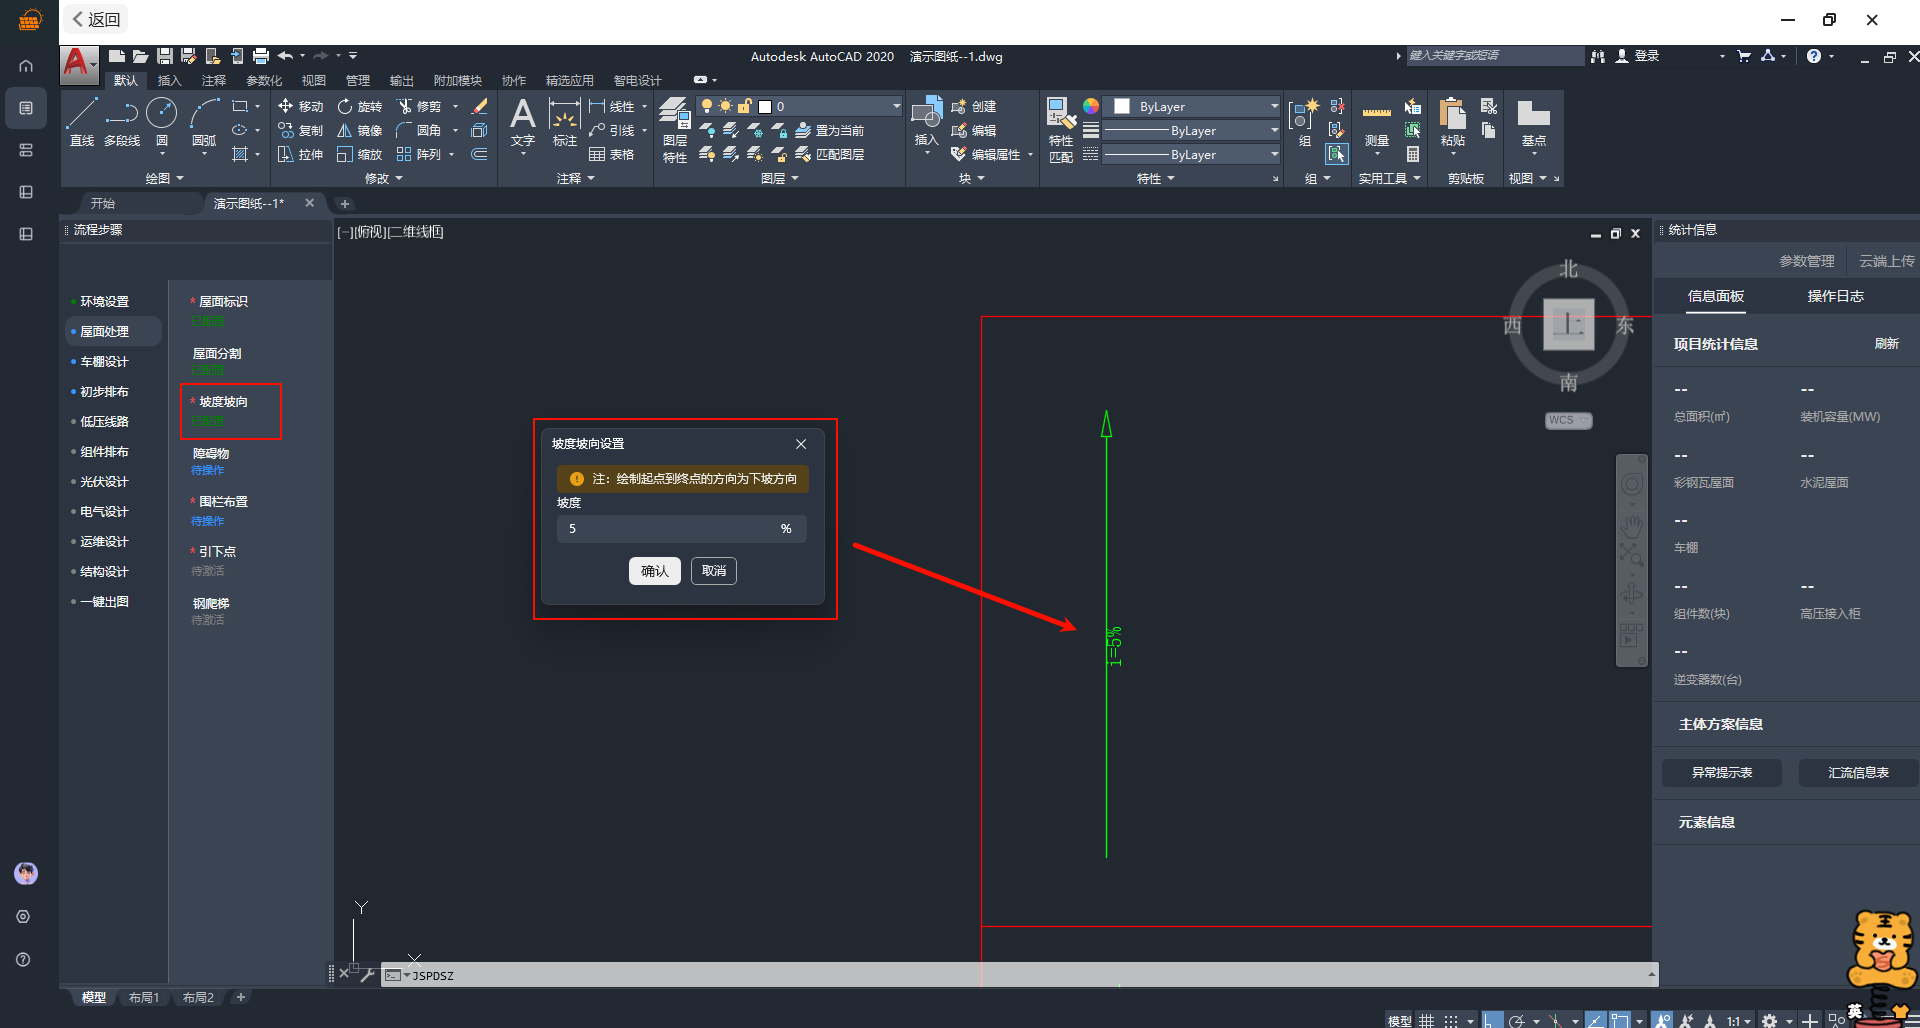Open the 注释 ribbon tab
Screen dimensions: 1920x1028
click(213, 80)
